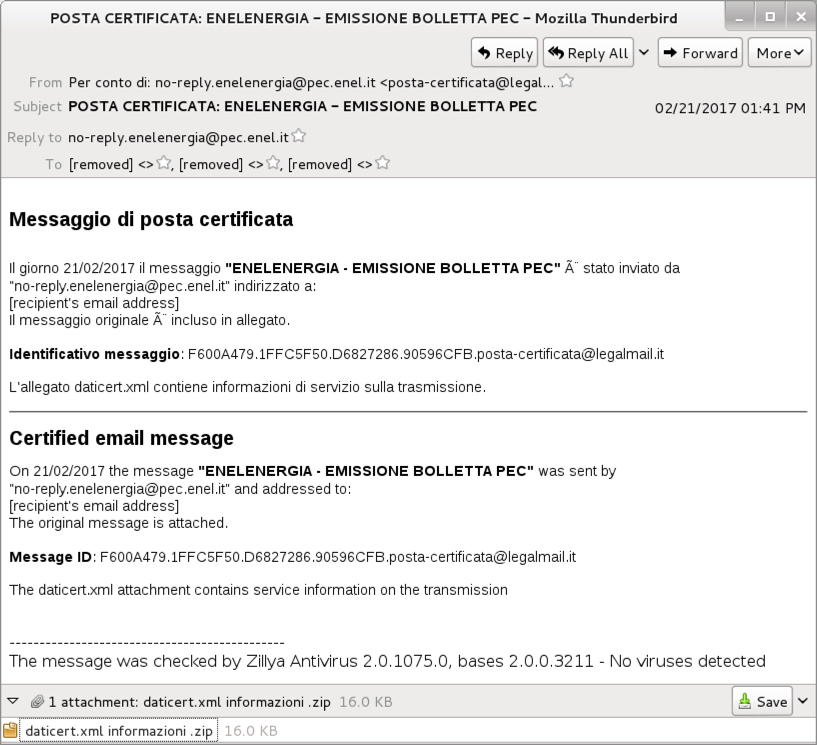Image resolution: width=817 pixels, height=745 pixels.
Task: Click the sender address in From field
Action: click(311, 82)
